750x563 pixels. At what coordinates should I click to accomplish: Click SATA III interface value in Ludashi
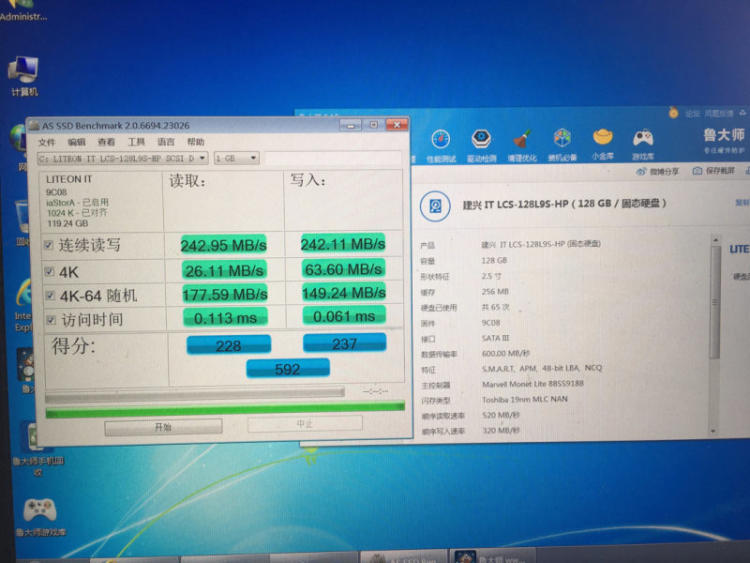496,338
